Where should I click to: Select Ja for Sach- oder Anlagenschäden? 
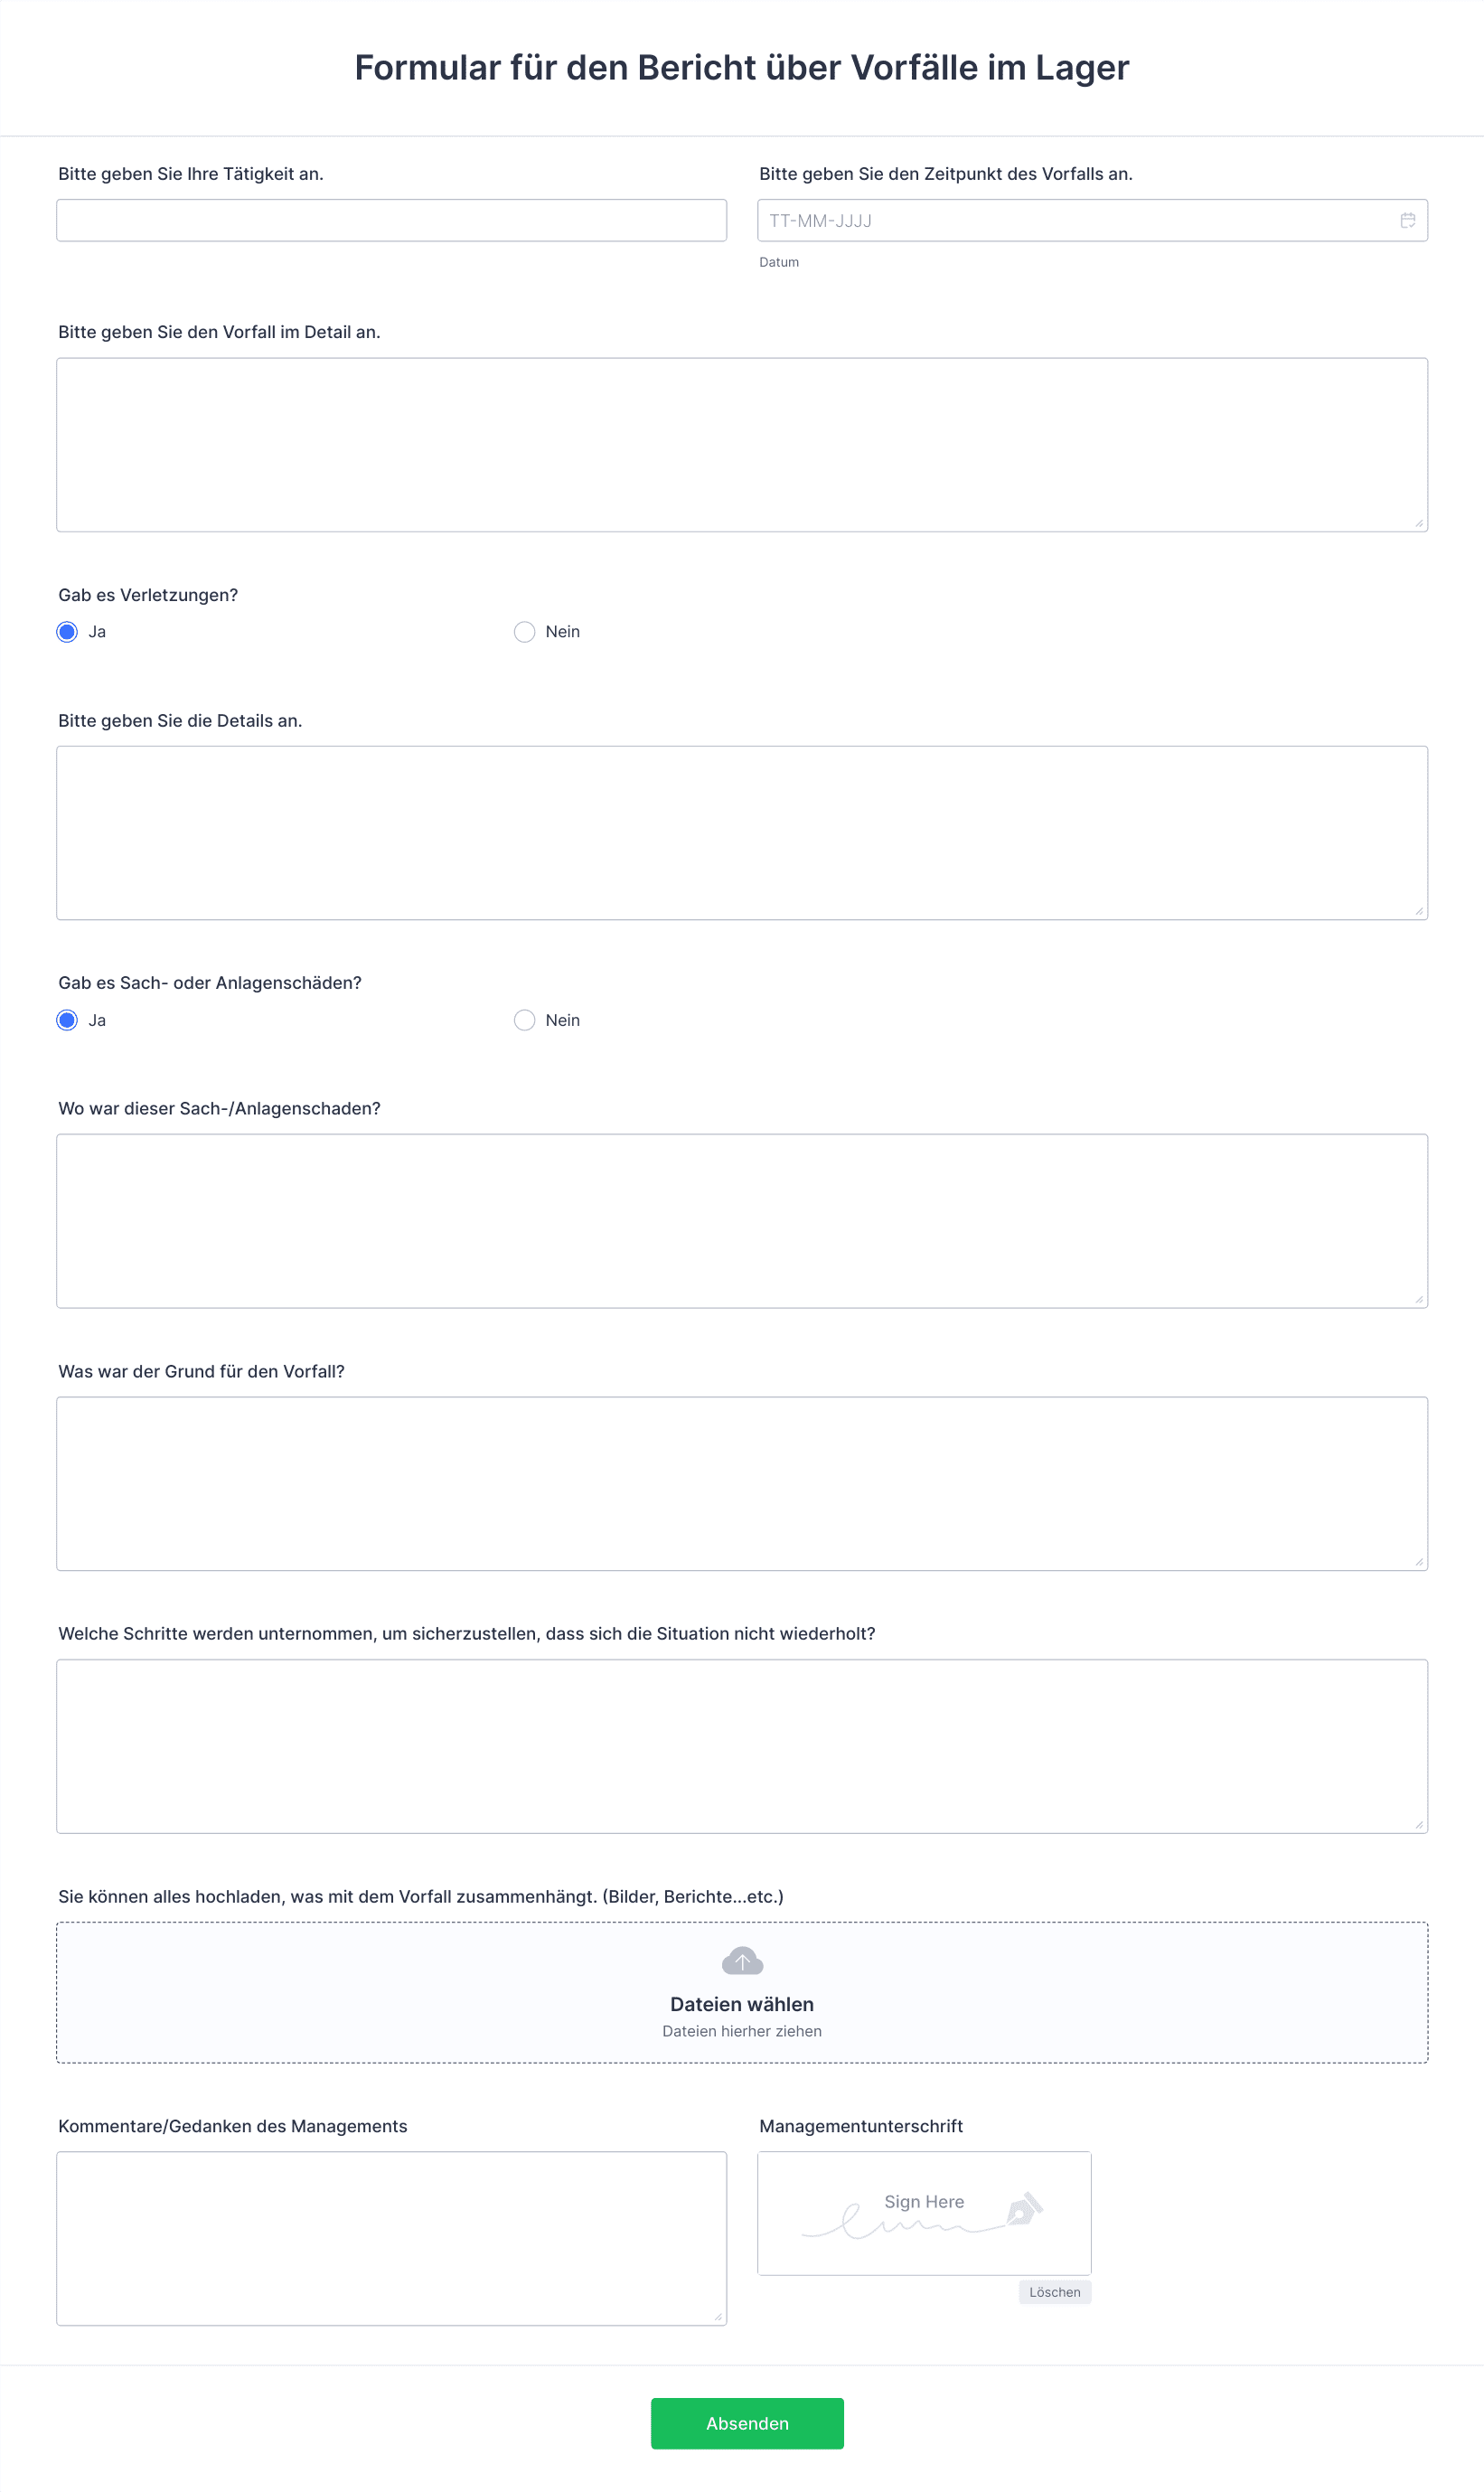(67, 1020)
